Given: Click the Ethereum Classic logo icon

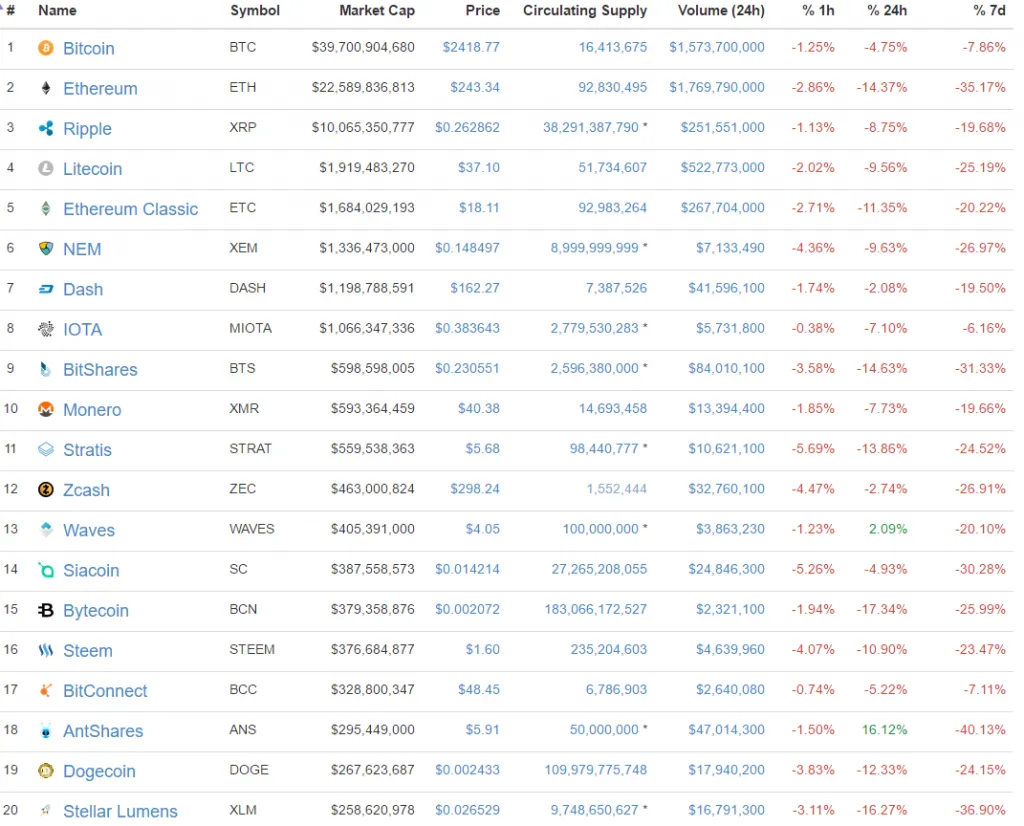Looking at the screenshot, I should pos(46,208).
